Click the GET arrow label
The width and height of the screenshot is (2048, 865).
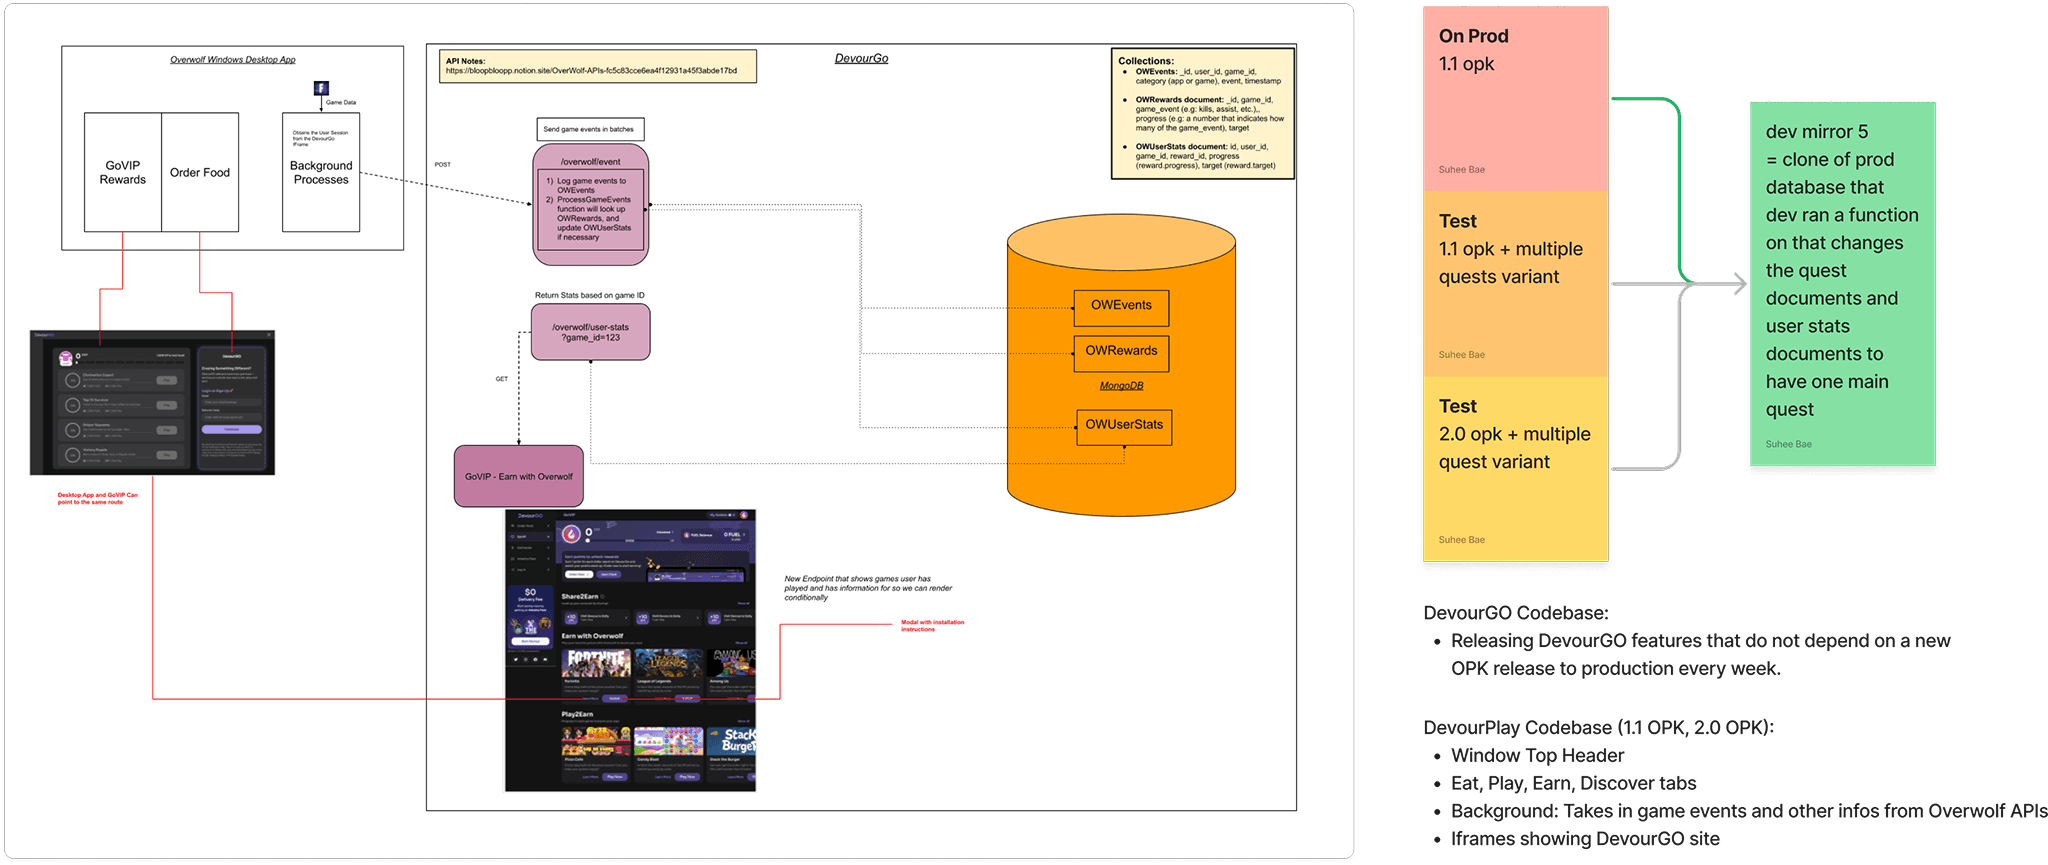[502, 379]
